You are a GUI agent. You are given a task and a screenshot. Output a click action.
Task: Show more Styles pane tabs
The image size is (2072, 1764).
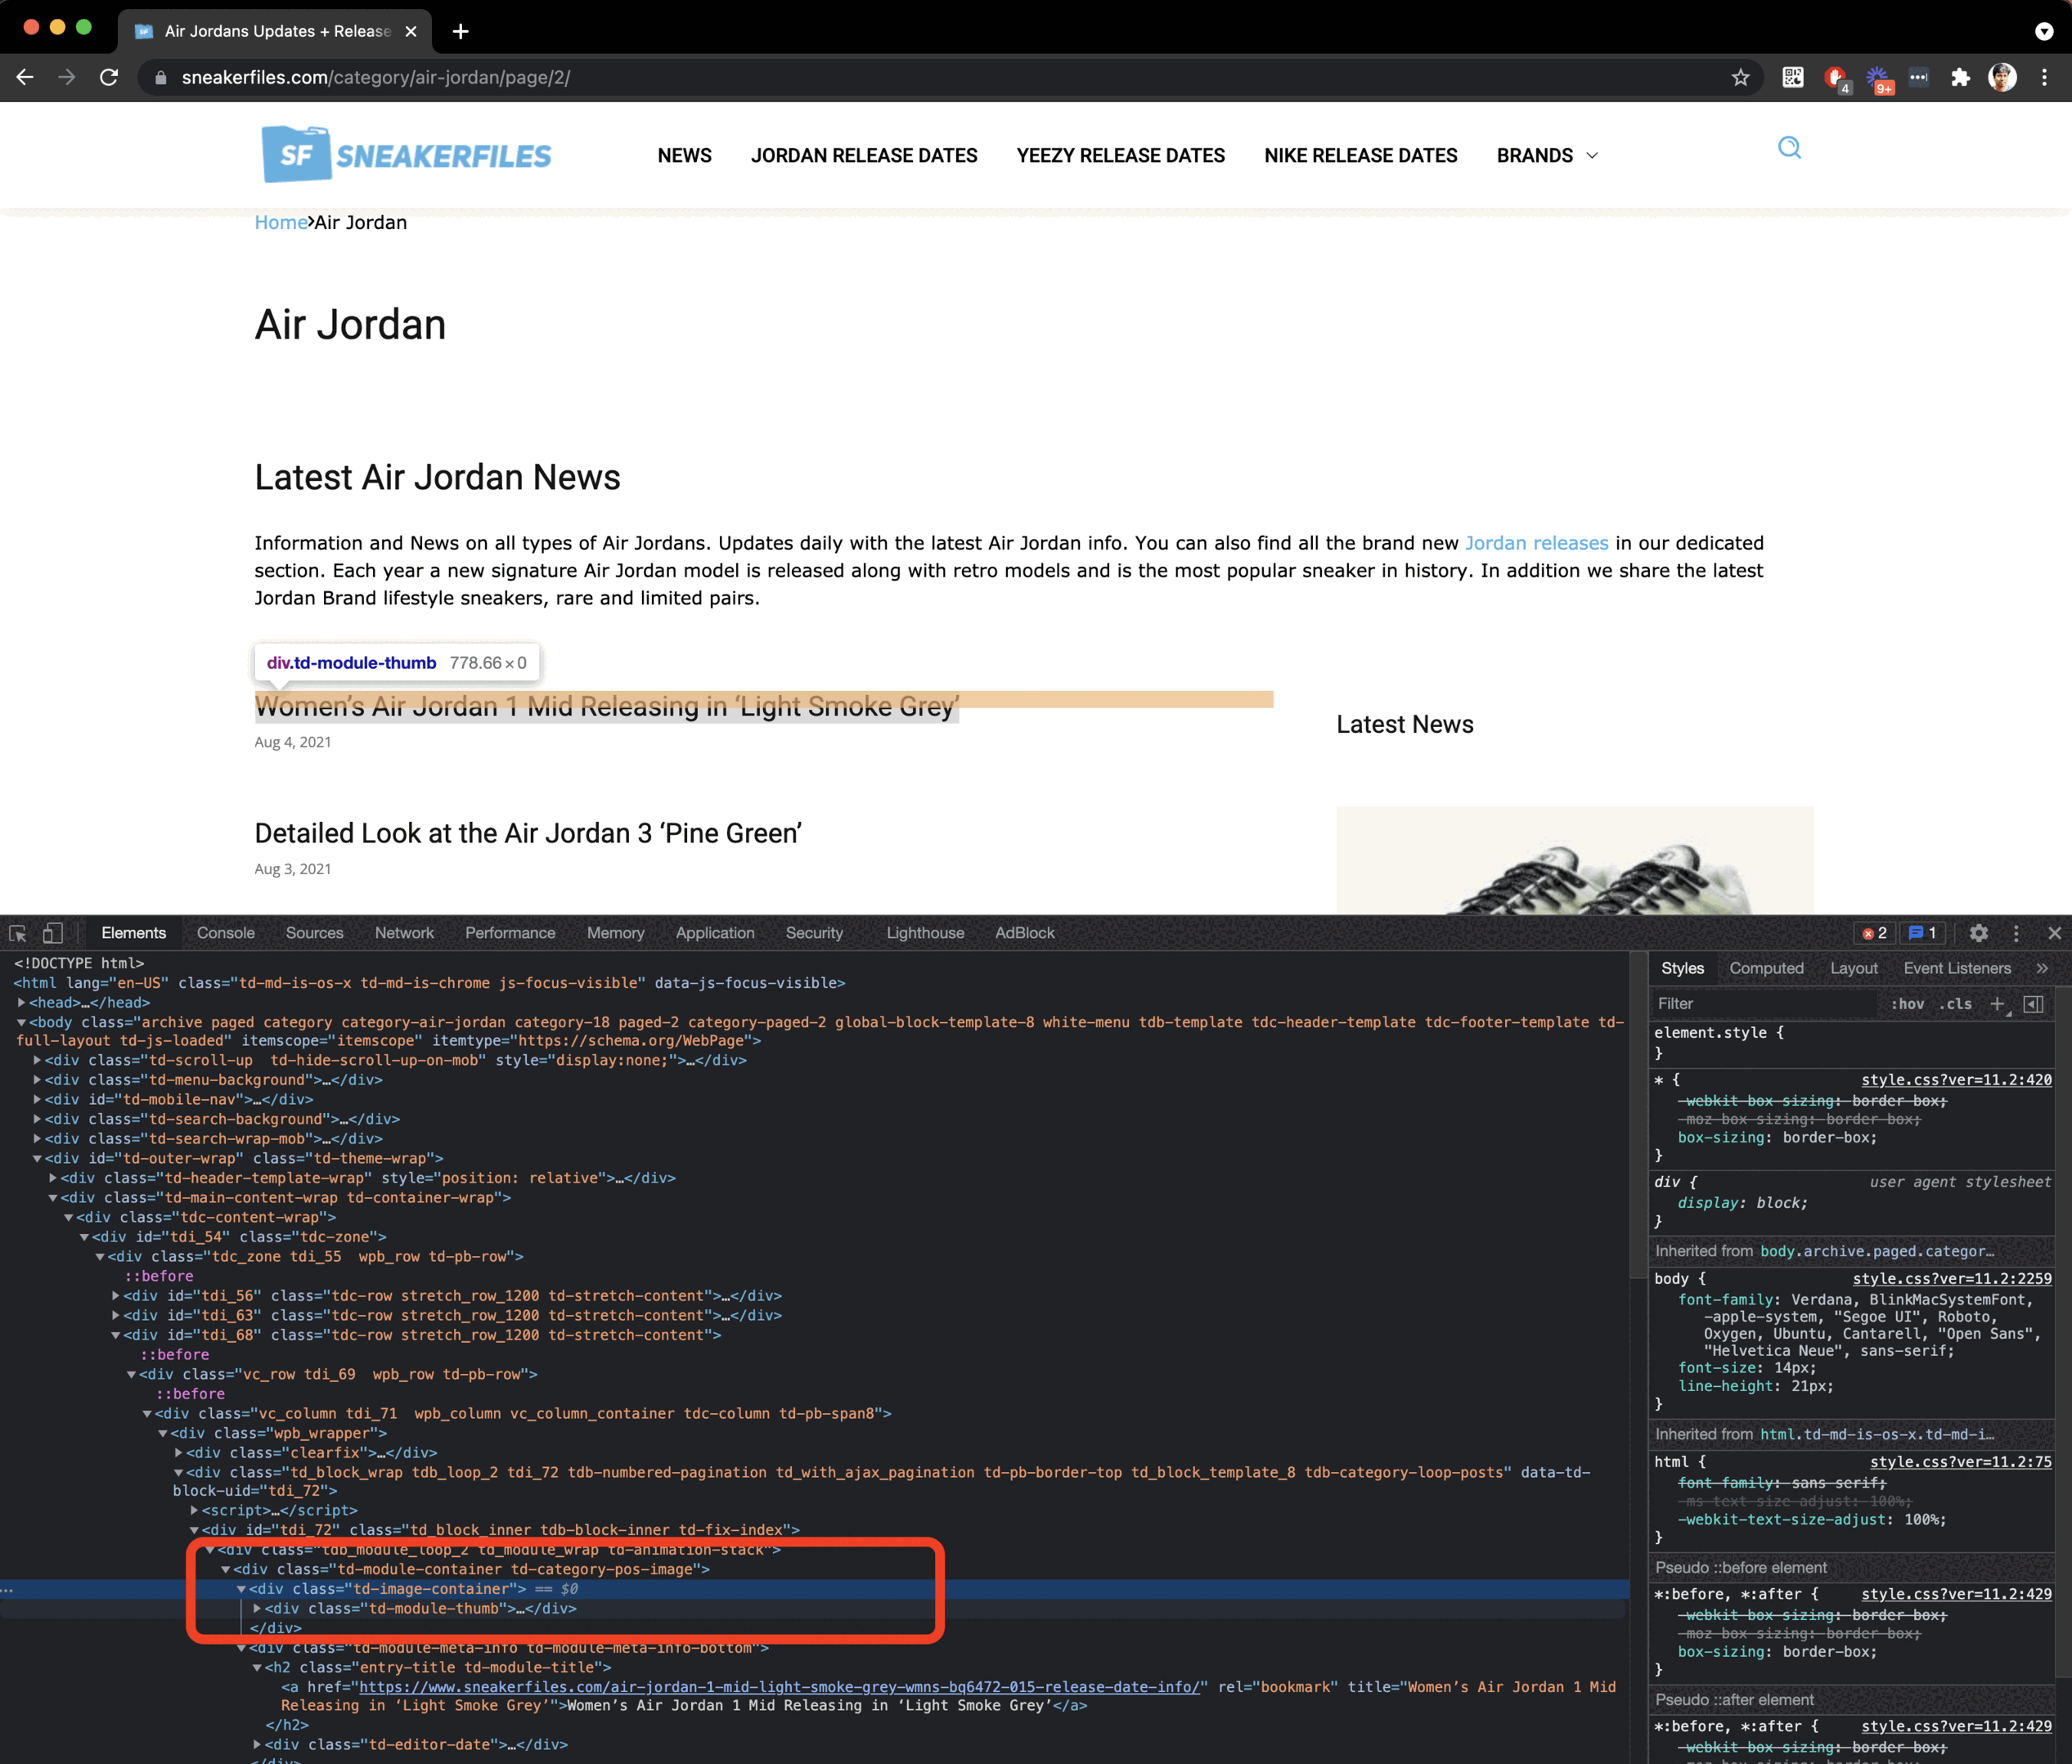2042,968
